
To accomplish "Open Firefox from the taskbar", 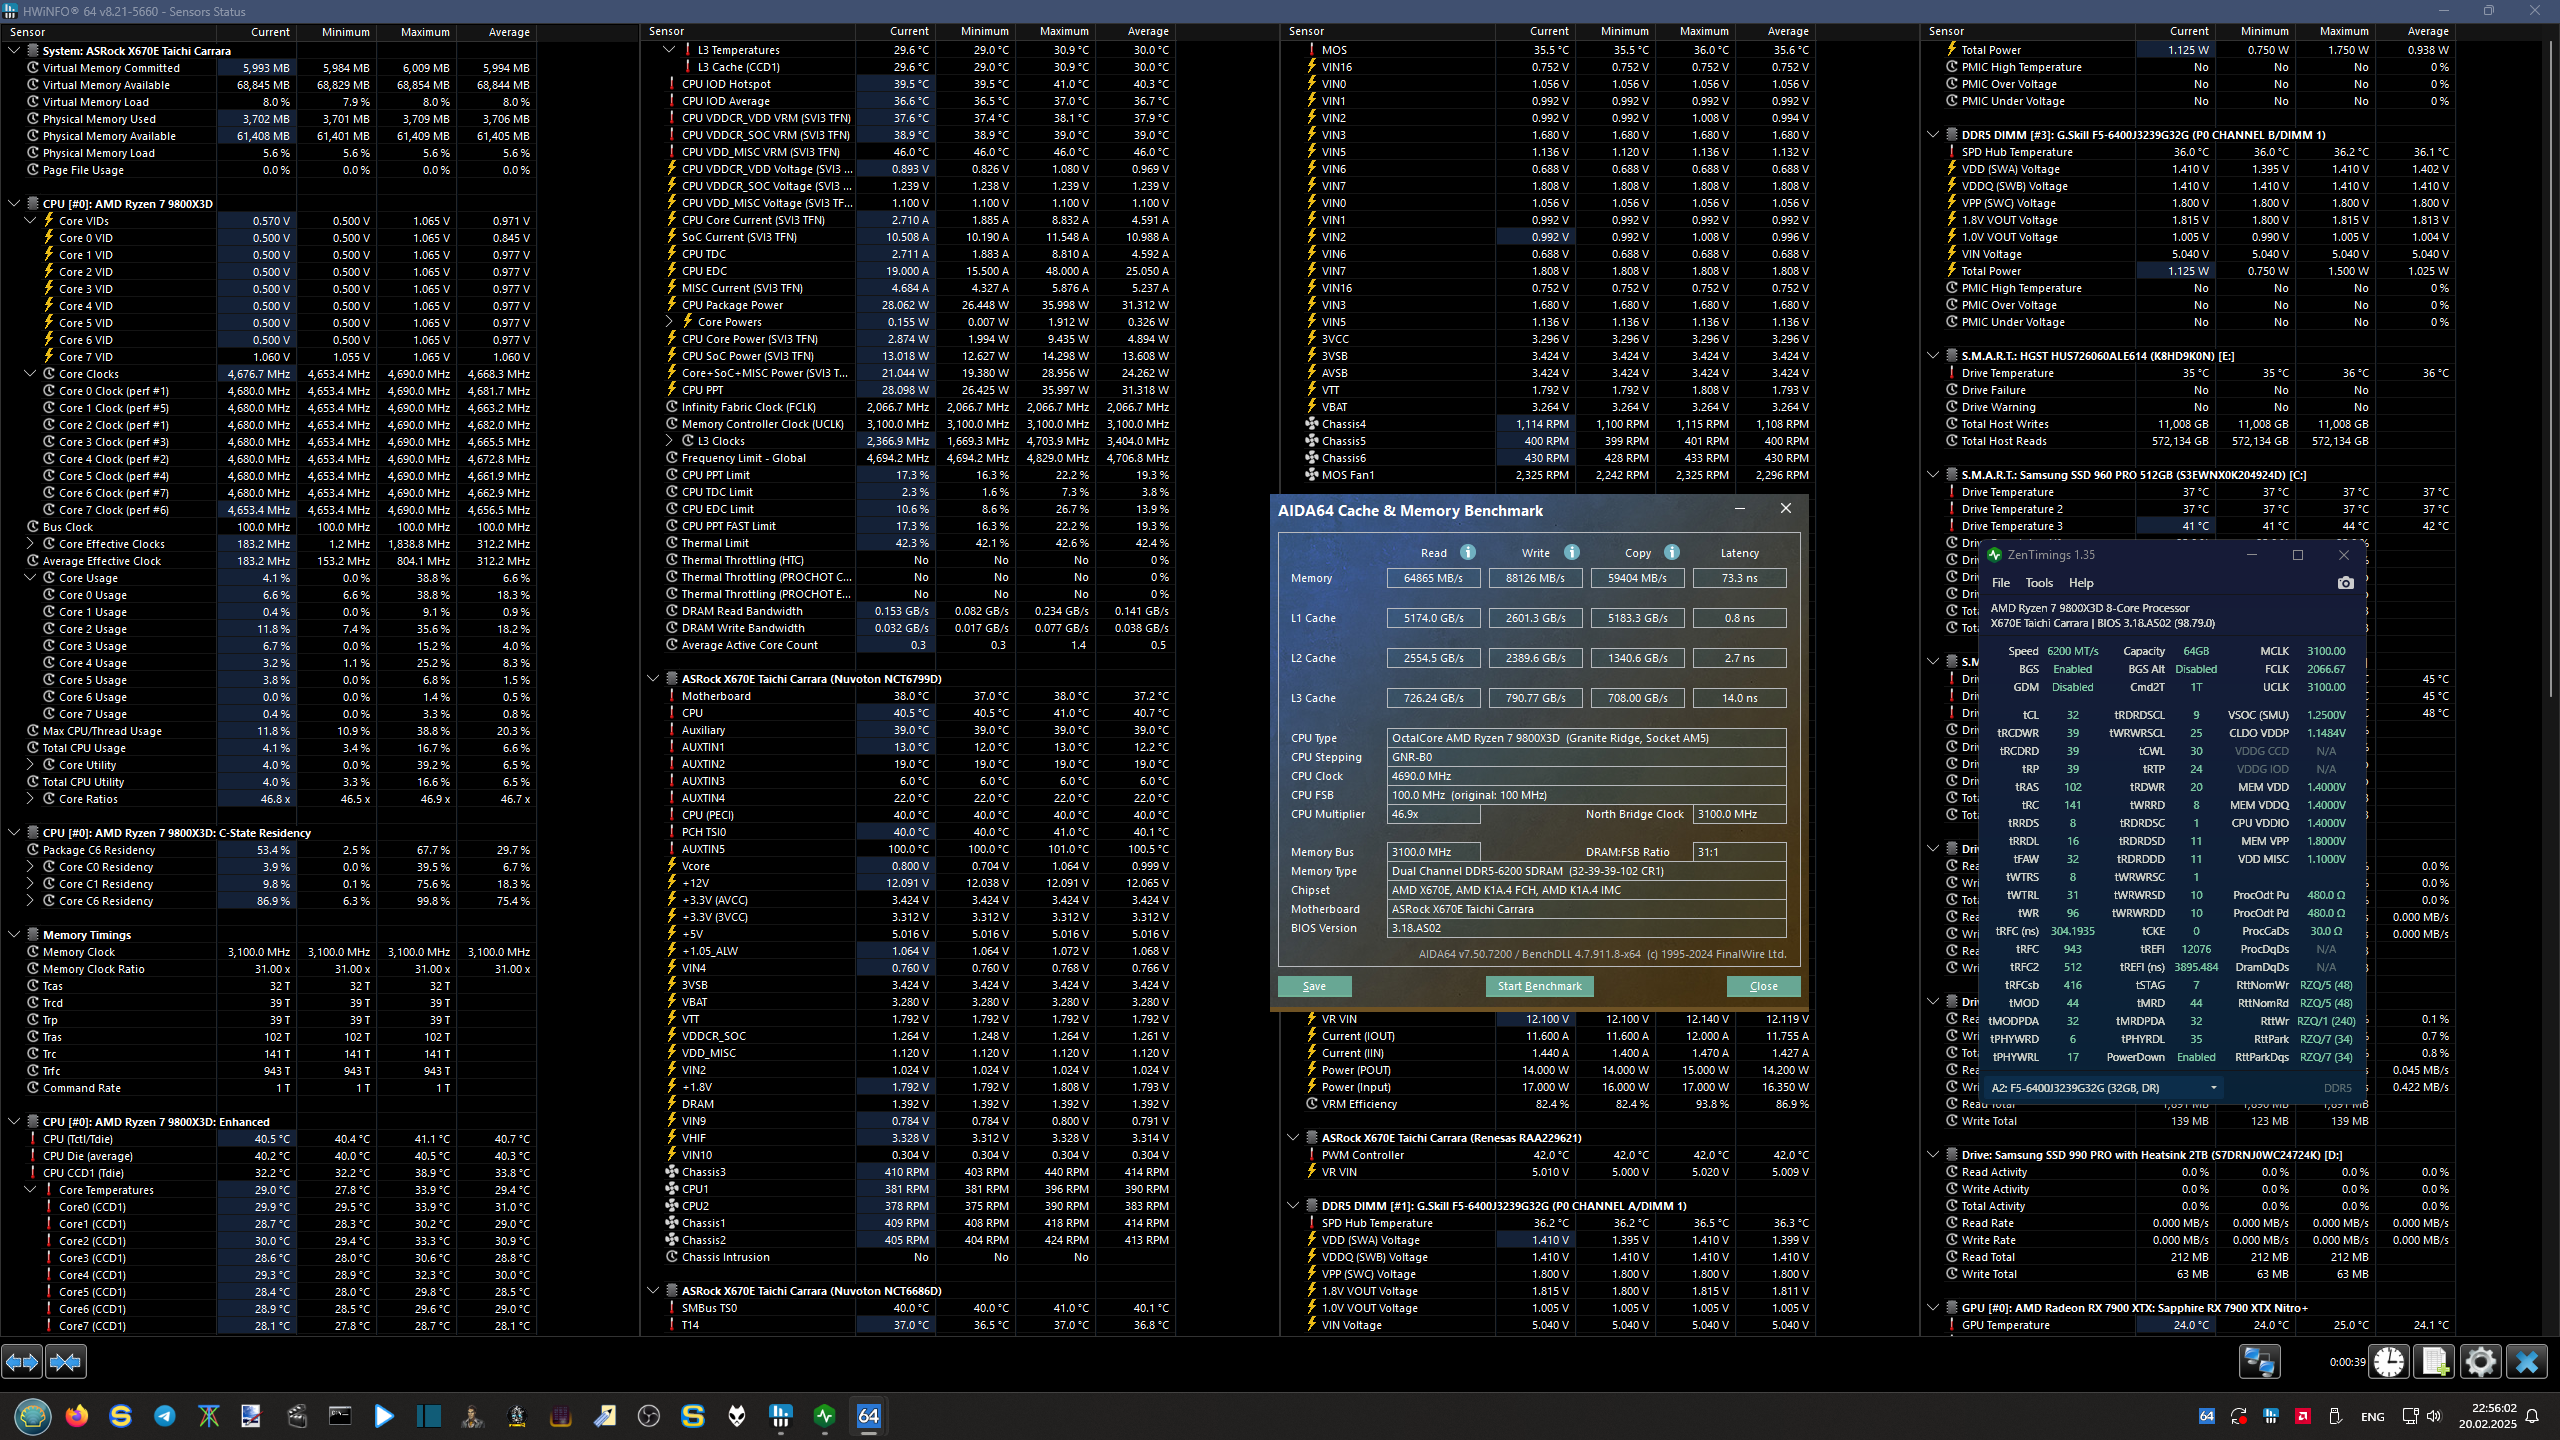I will tap(77, 1416).
